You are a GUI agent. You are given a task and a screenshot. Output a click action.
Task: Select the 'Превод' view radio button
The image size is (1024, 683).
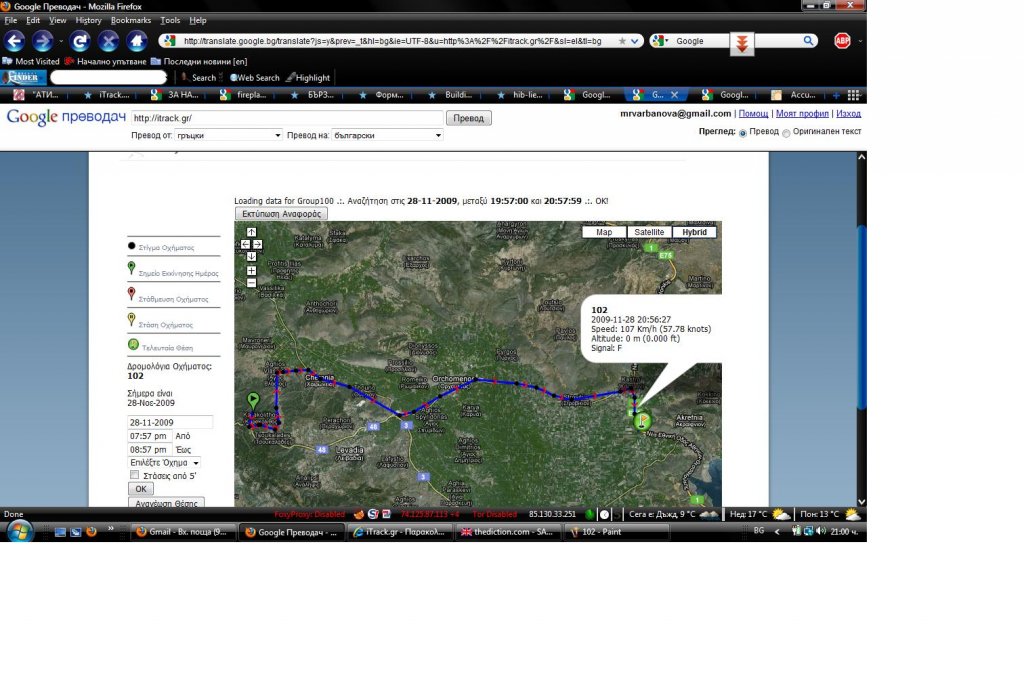point(742,133)
